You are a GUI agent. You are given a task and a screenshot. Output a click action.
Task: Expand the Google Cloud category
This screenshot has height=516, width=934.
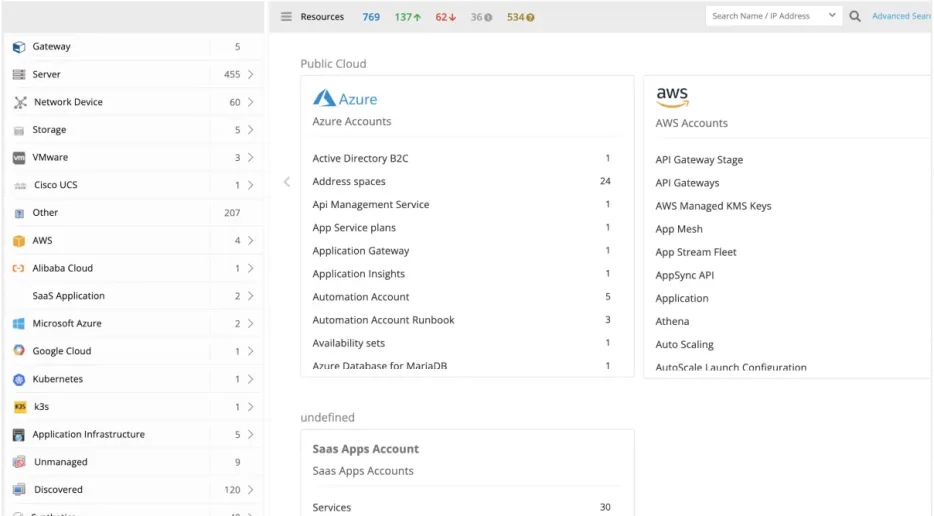click(x=251, y=352)
